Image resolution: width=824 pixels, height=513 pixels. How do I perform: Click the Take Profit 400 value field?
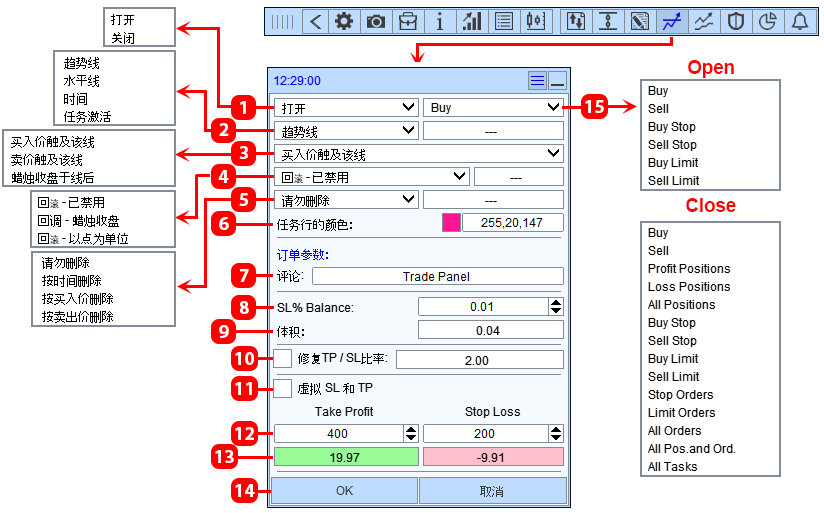tap(339, 434)
